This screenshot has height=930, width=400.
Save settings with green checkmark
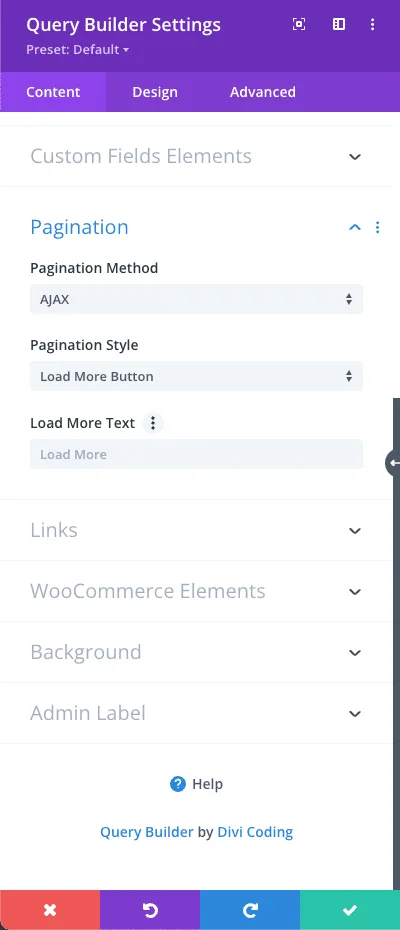click(x=350, y=910)
